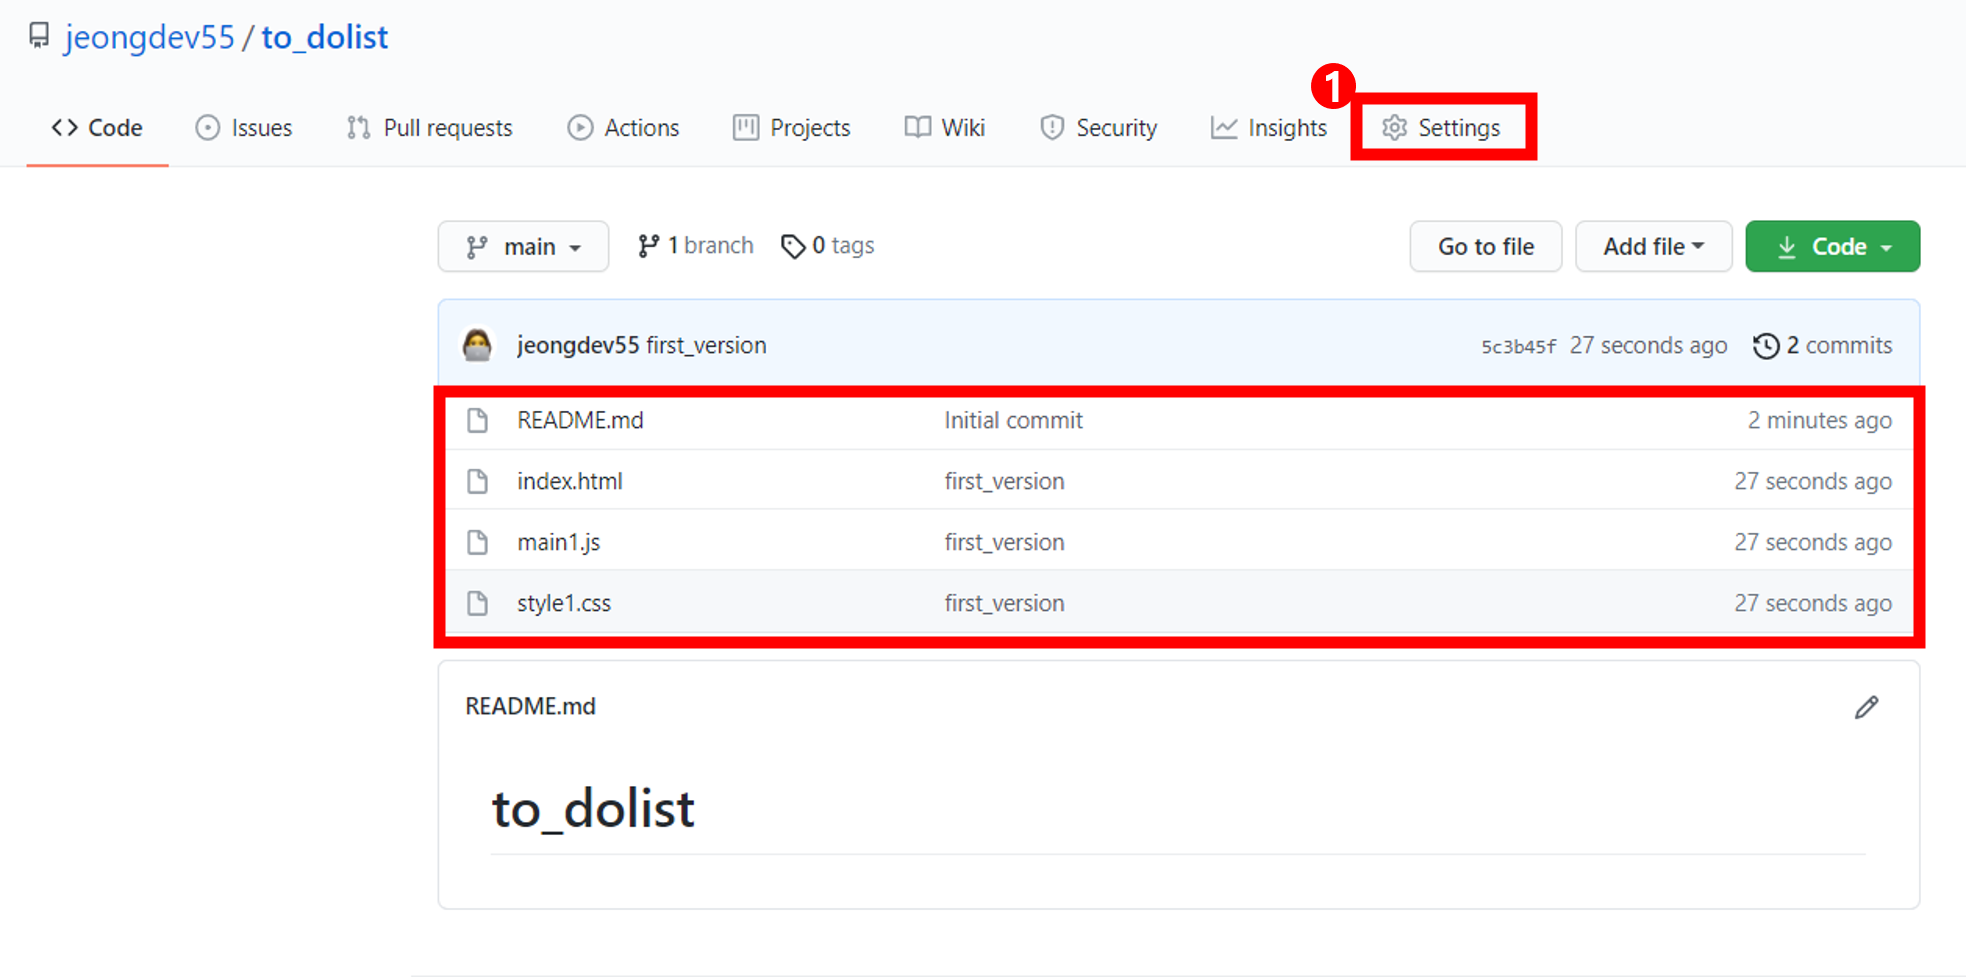This screenshot has width=1966, height=977.
Task: View the Insights tab
Action: (1268, 128)
